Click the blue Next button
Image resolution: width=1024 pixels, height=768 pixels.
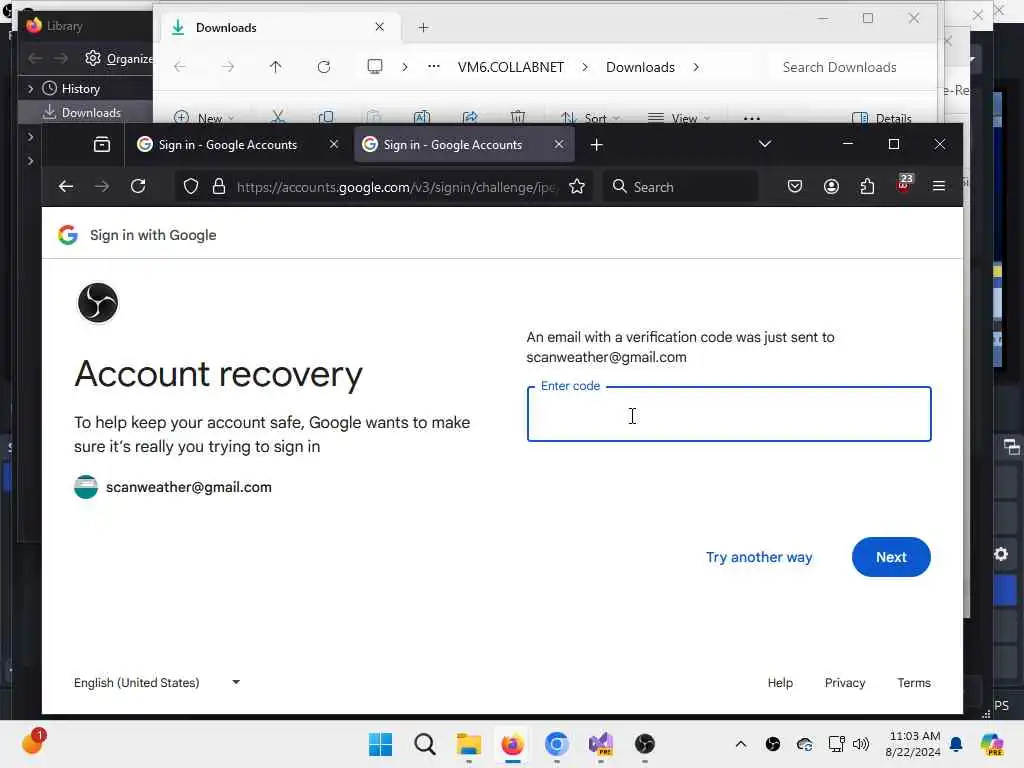click(x=891, y=557)
